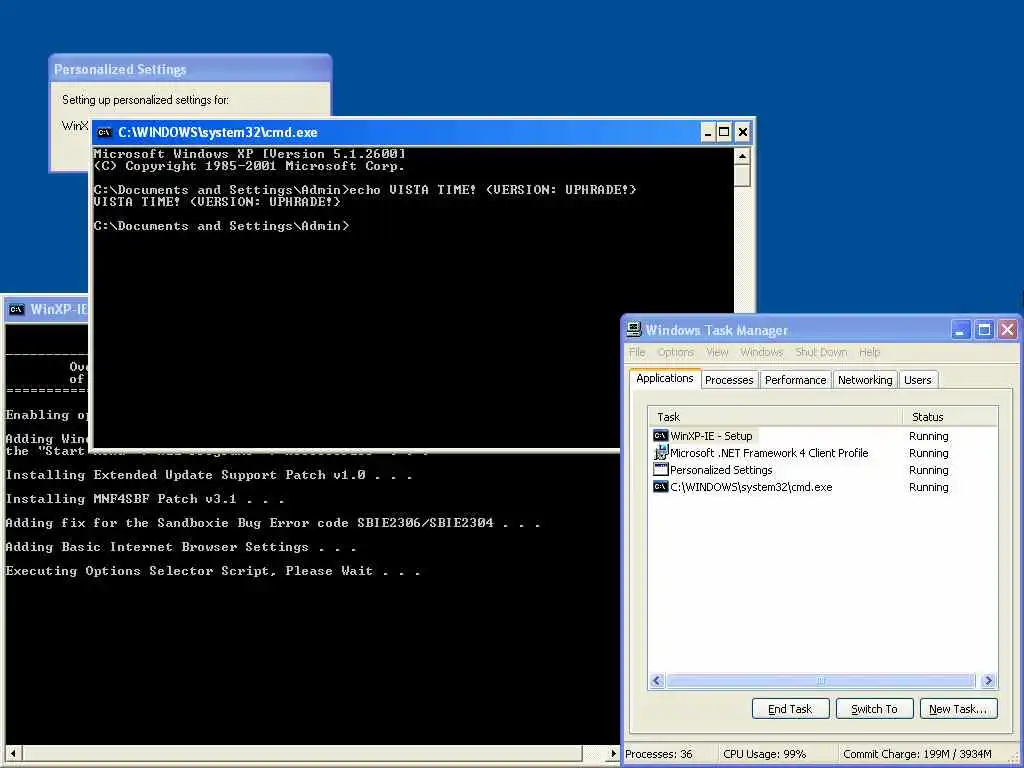
Task: Click the WinXP-IE console title bar icon
Action: click(17, 310)
